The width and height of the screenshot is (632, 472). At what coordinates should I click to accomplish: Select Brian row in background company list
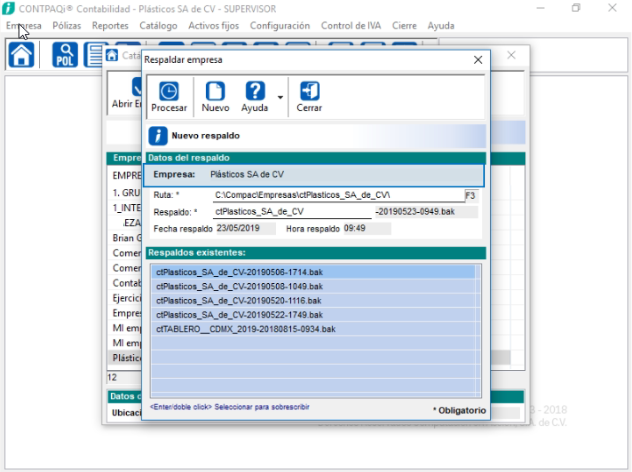pyautogui.click(x=127, y=238)
